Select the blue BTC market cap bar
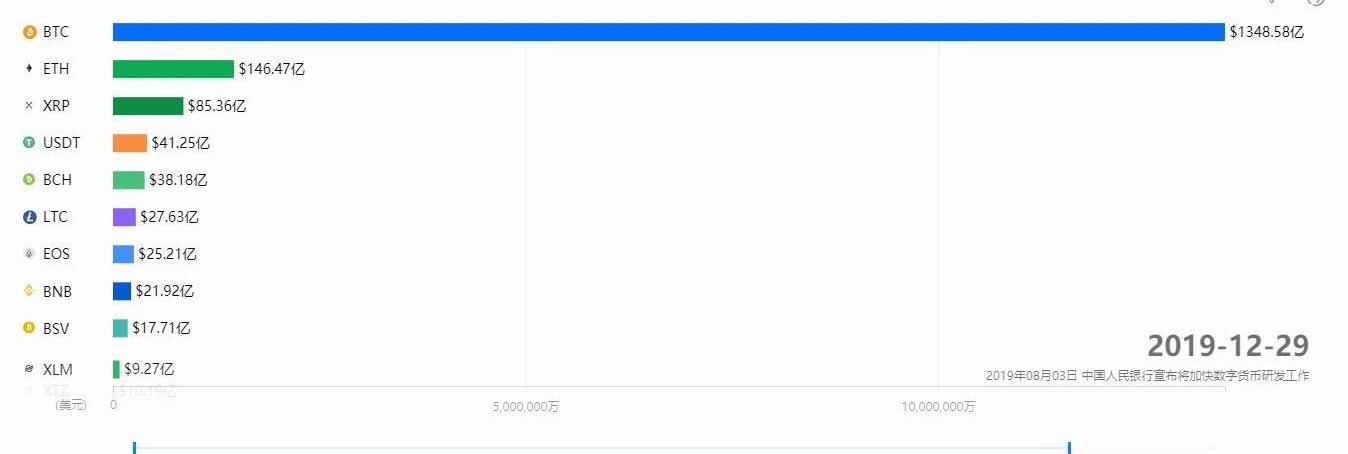 [x=668, y=32]
